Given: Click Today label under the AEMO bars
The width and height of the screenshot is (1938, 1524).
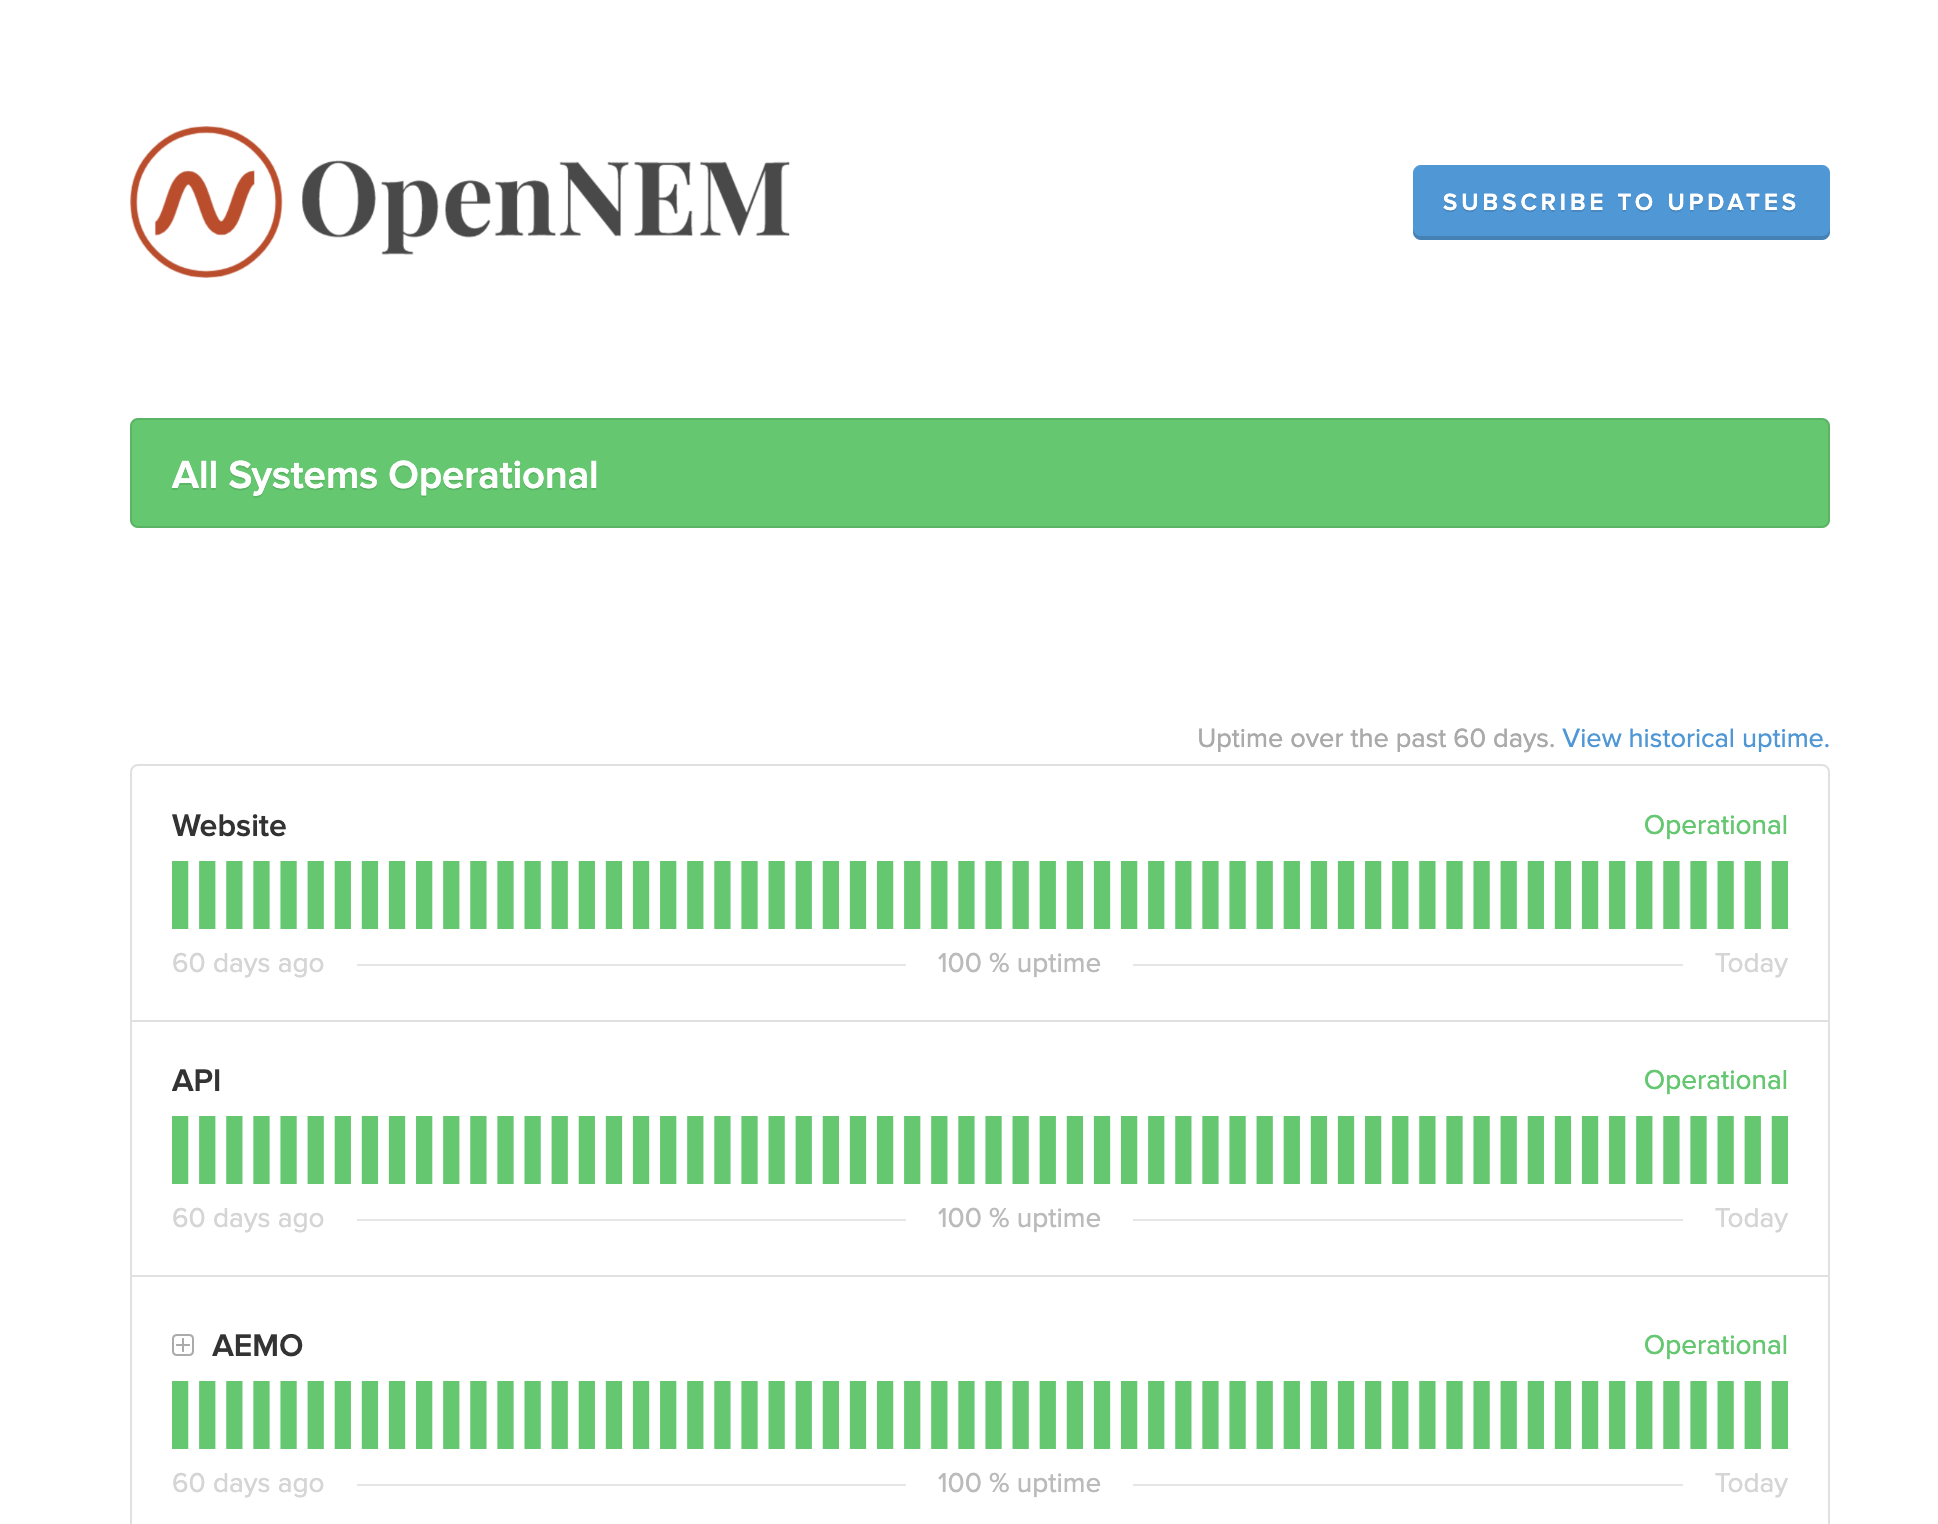Looking at the screenshot, I should coord(1751,1483).
